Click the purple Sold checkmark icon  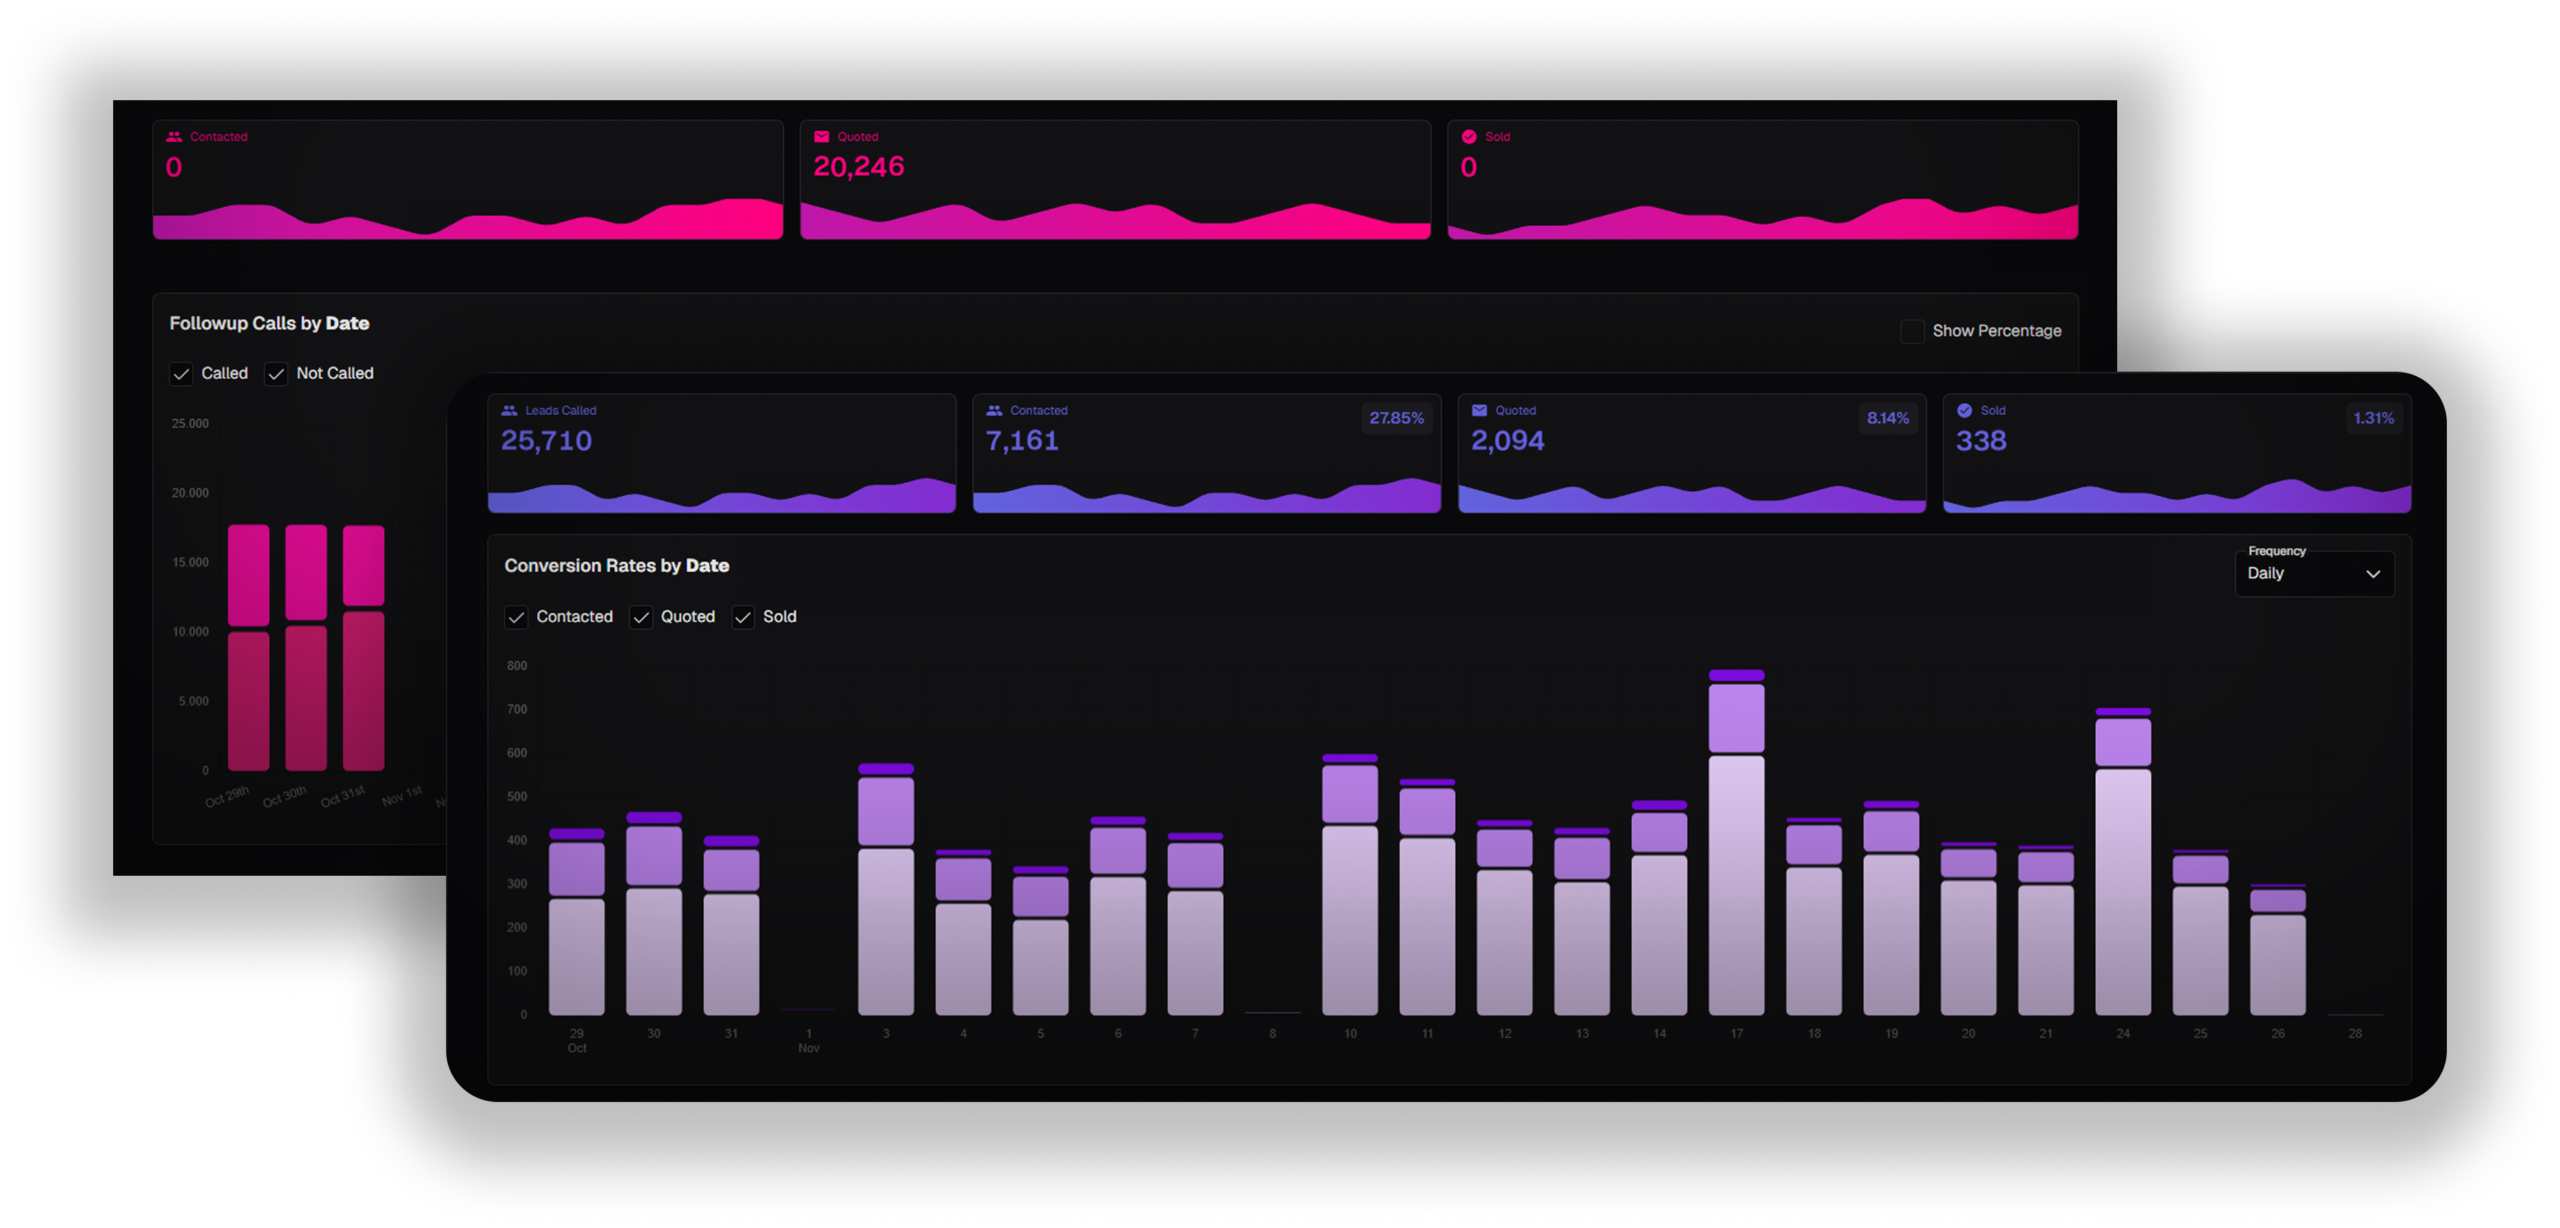point(1964,410)
